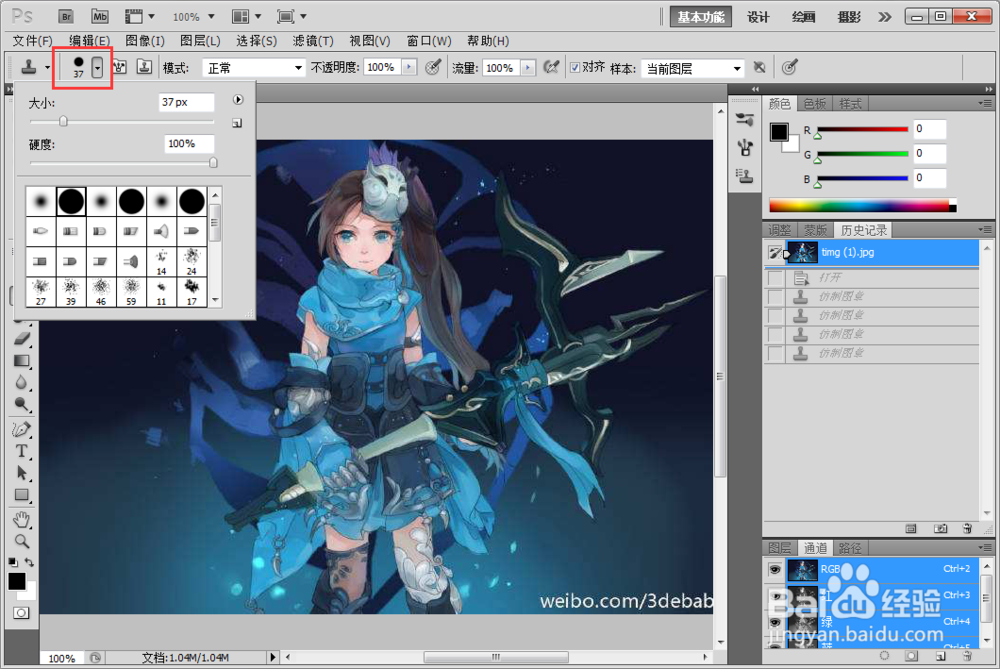Open the Image menu
The height and width of the screenshot is (669, 1000).
pyautogui.click(x=145, y=41)
